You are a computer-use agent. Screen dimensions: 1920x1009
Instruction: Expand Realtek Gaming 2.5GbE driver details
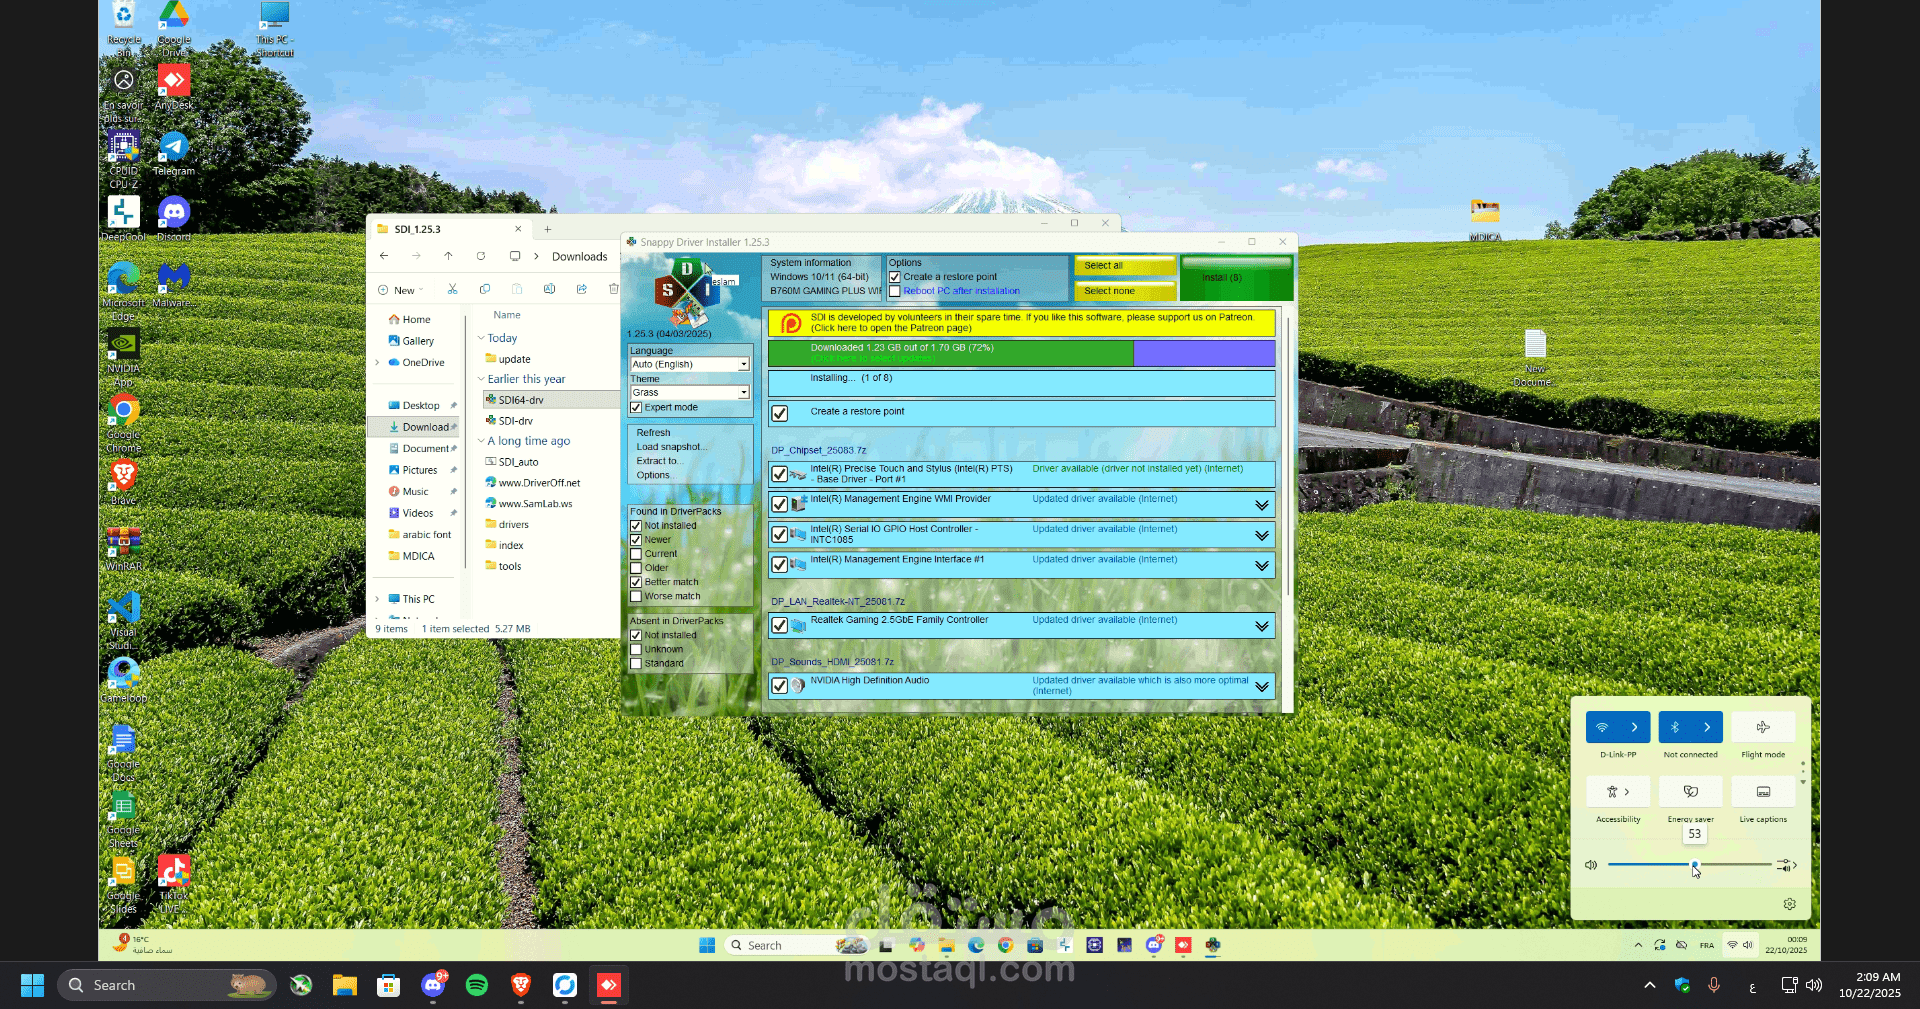pyautogui.click(x=1262, y=626)
